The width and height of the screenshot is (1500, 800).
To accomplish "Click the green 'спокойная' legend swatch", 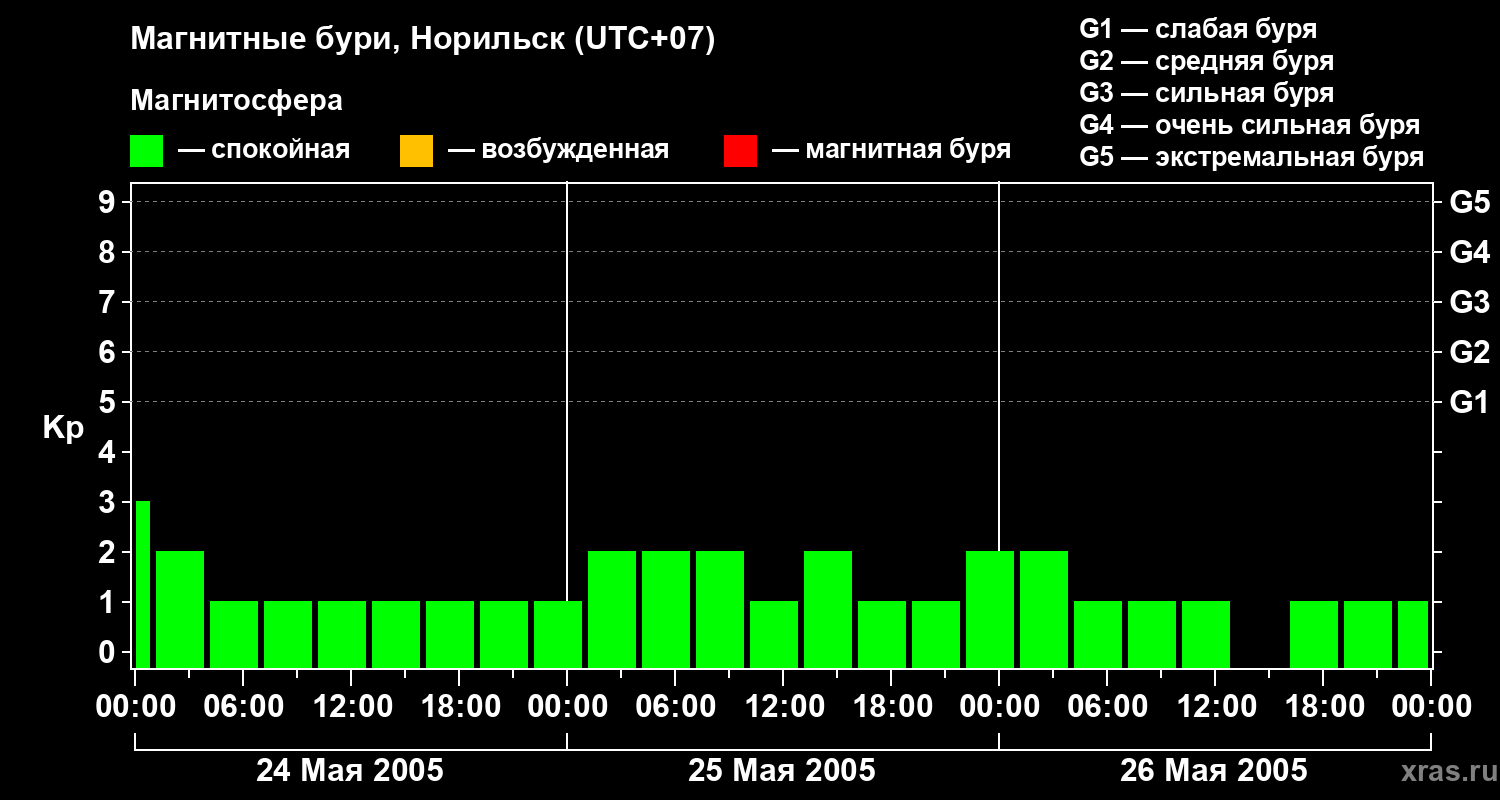I will [147, 151].
